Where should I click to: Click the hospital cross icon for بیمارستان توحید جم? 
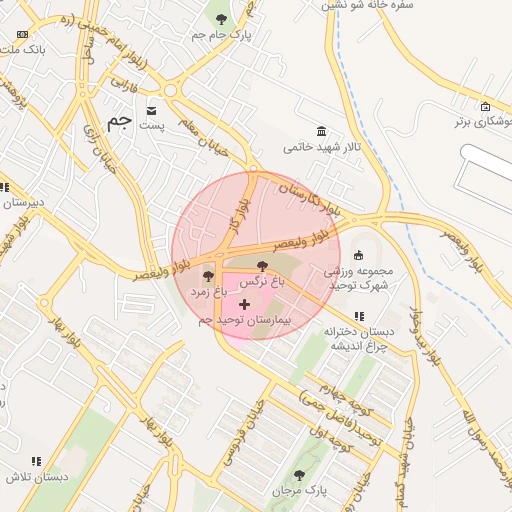[244, 304]
